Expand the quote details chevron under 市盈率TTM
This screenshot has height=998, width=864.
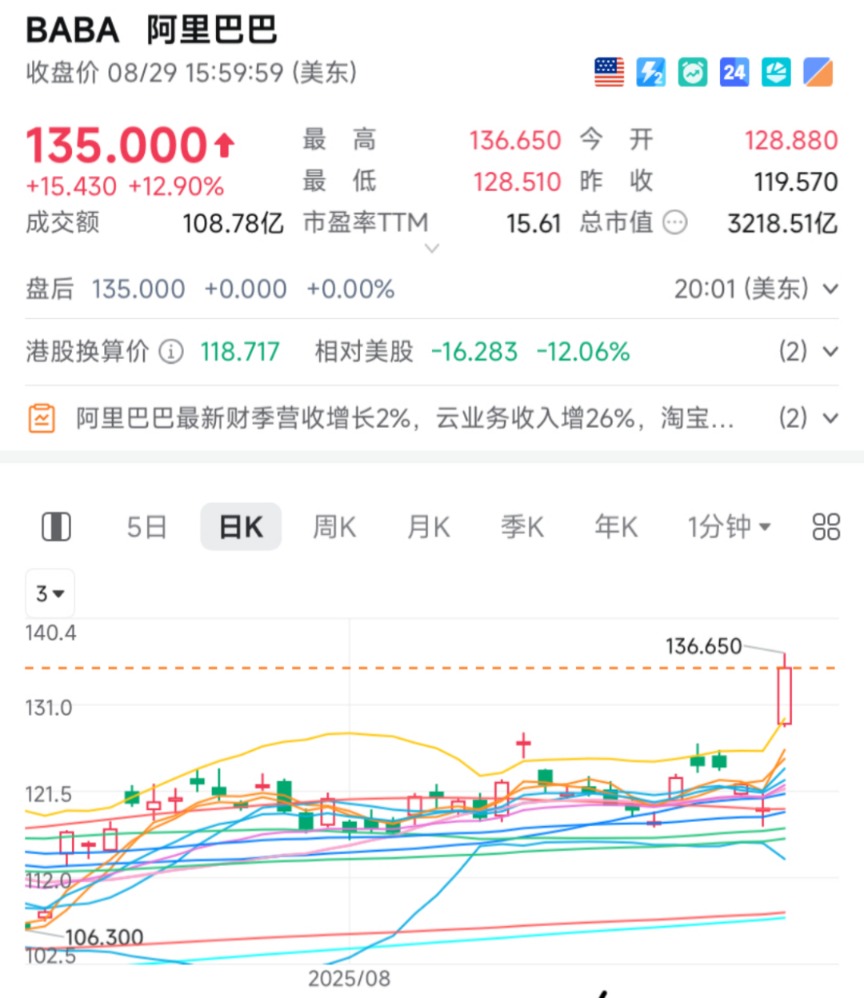pyautogui.click(x=432, y=248)
